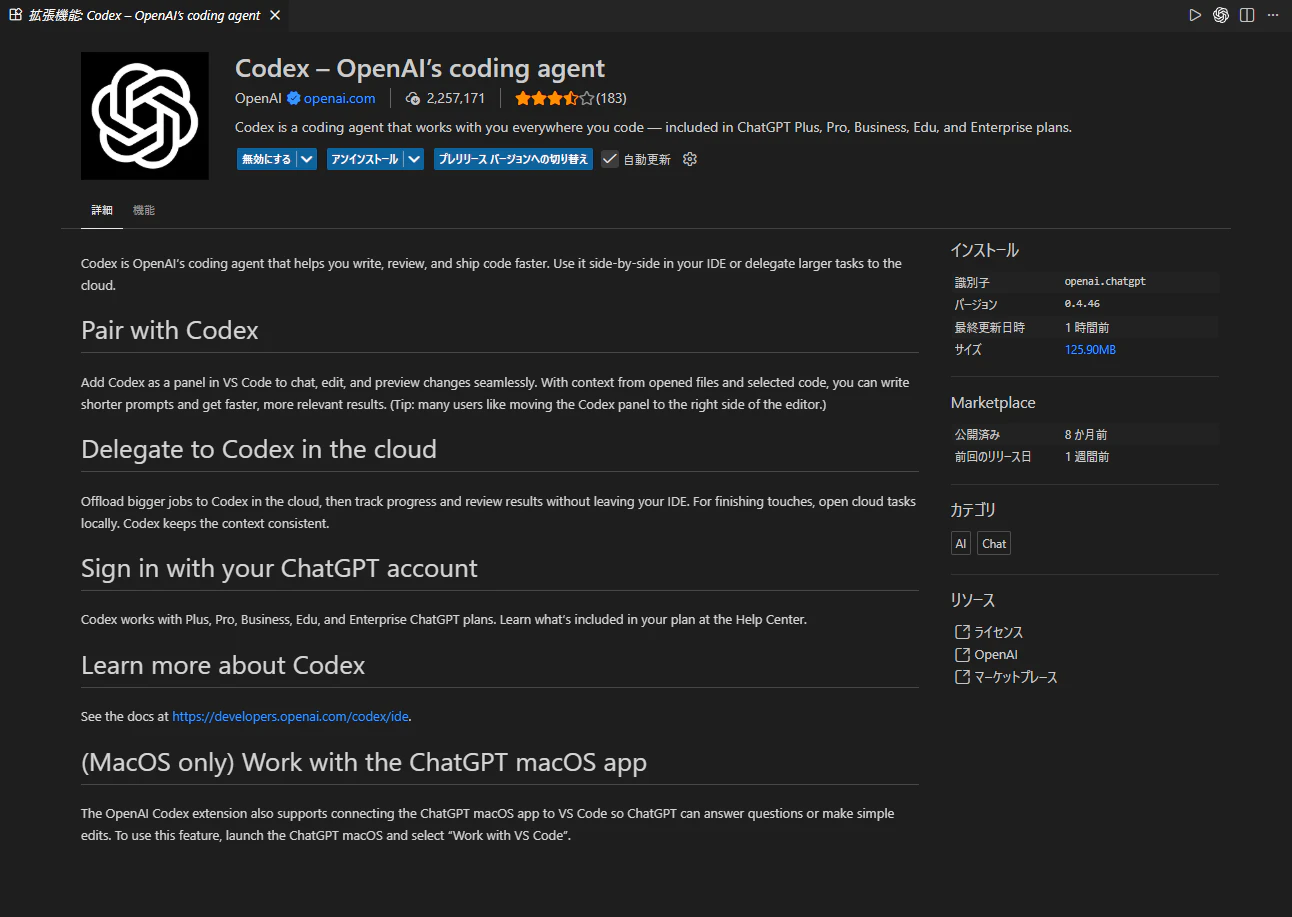Image resolution: width=1292 pixels, height=917 pixels.
Task: Click heading "Sign in with your ChatGPT account"
Action: [x=279, y=568]
